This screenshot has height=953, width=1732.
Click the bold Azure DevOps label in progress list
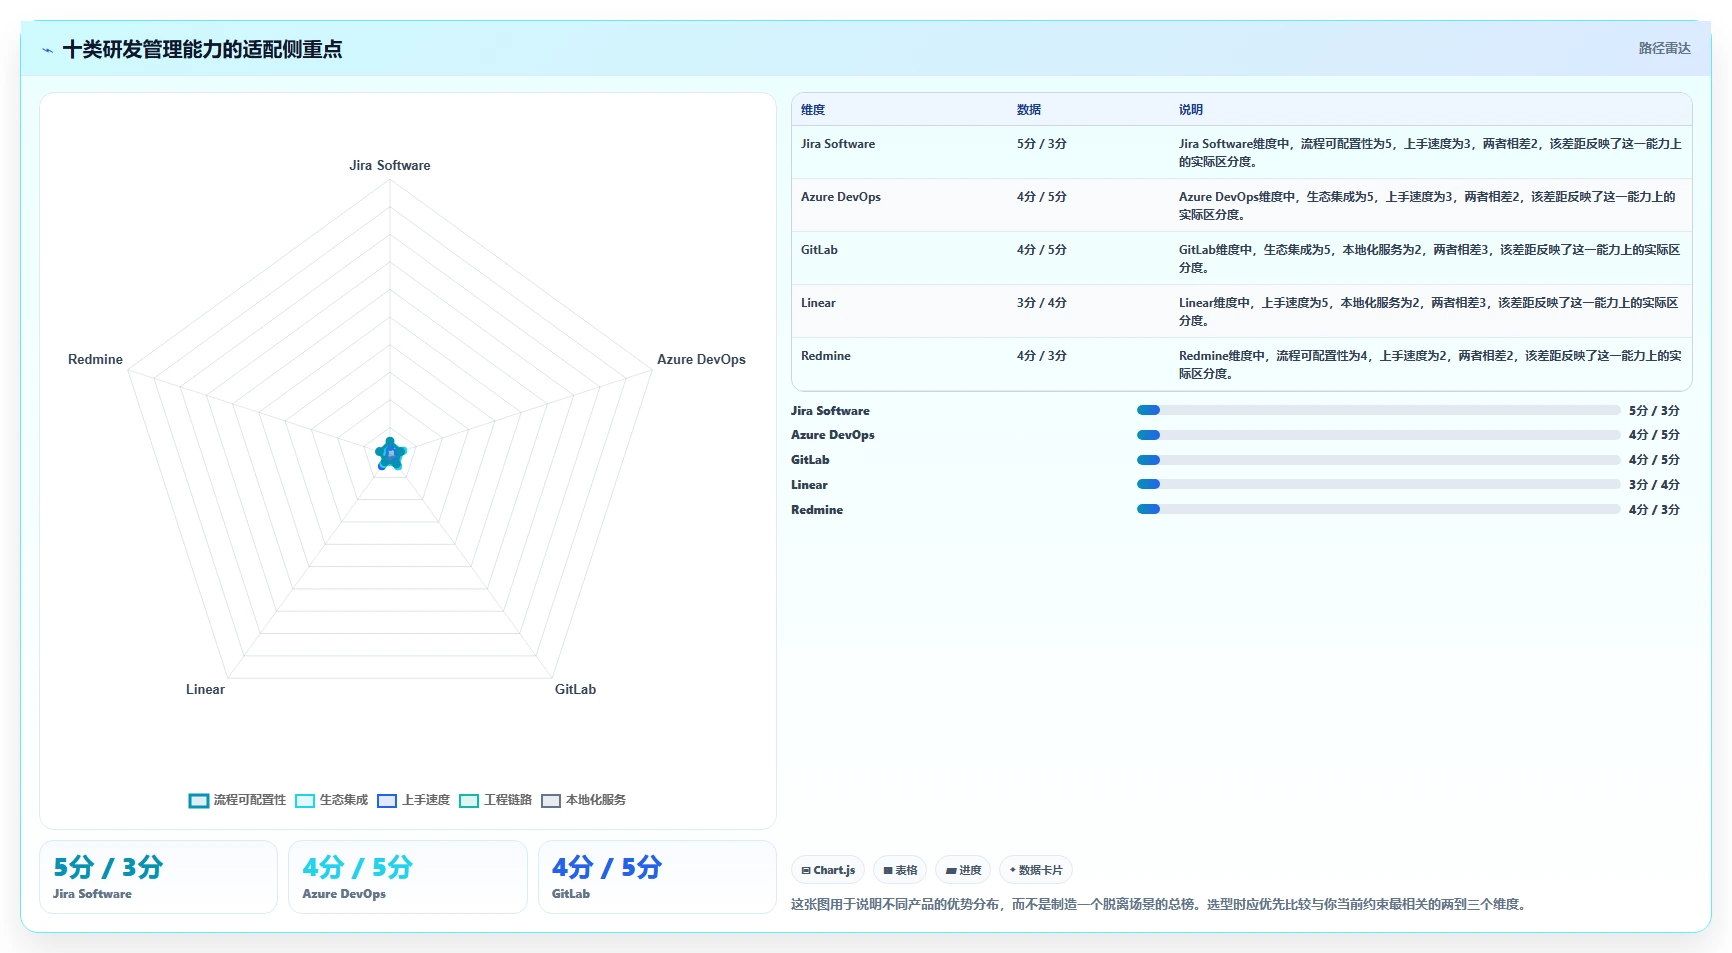833,435
